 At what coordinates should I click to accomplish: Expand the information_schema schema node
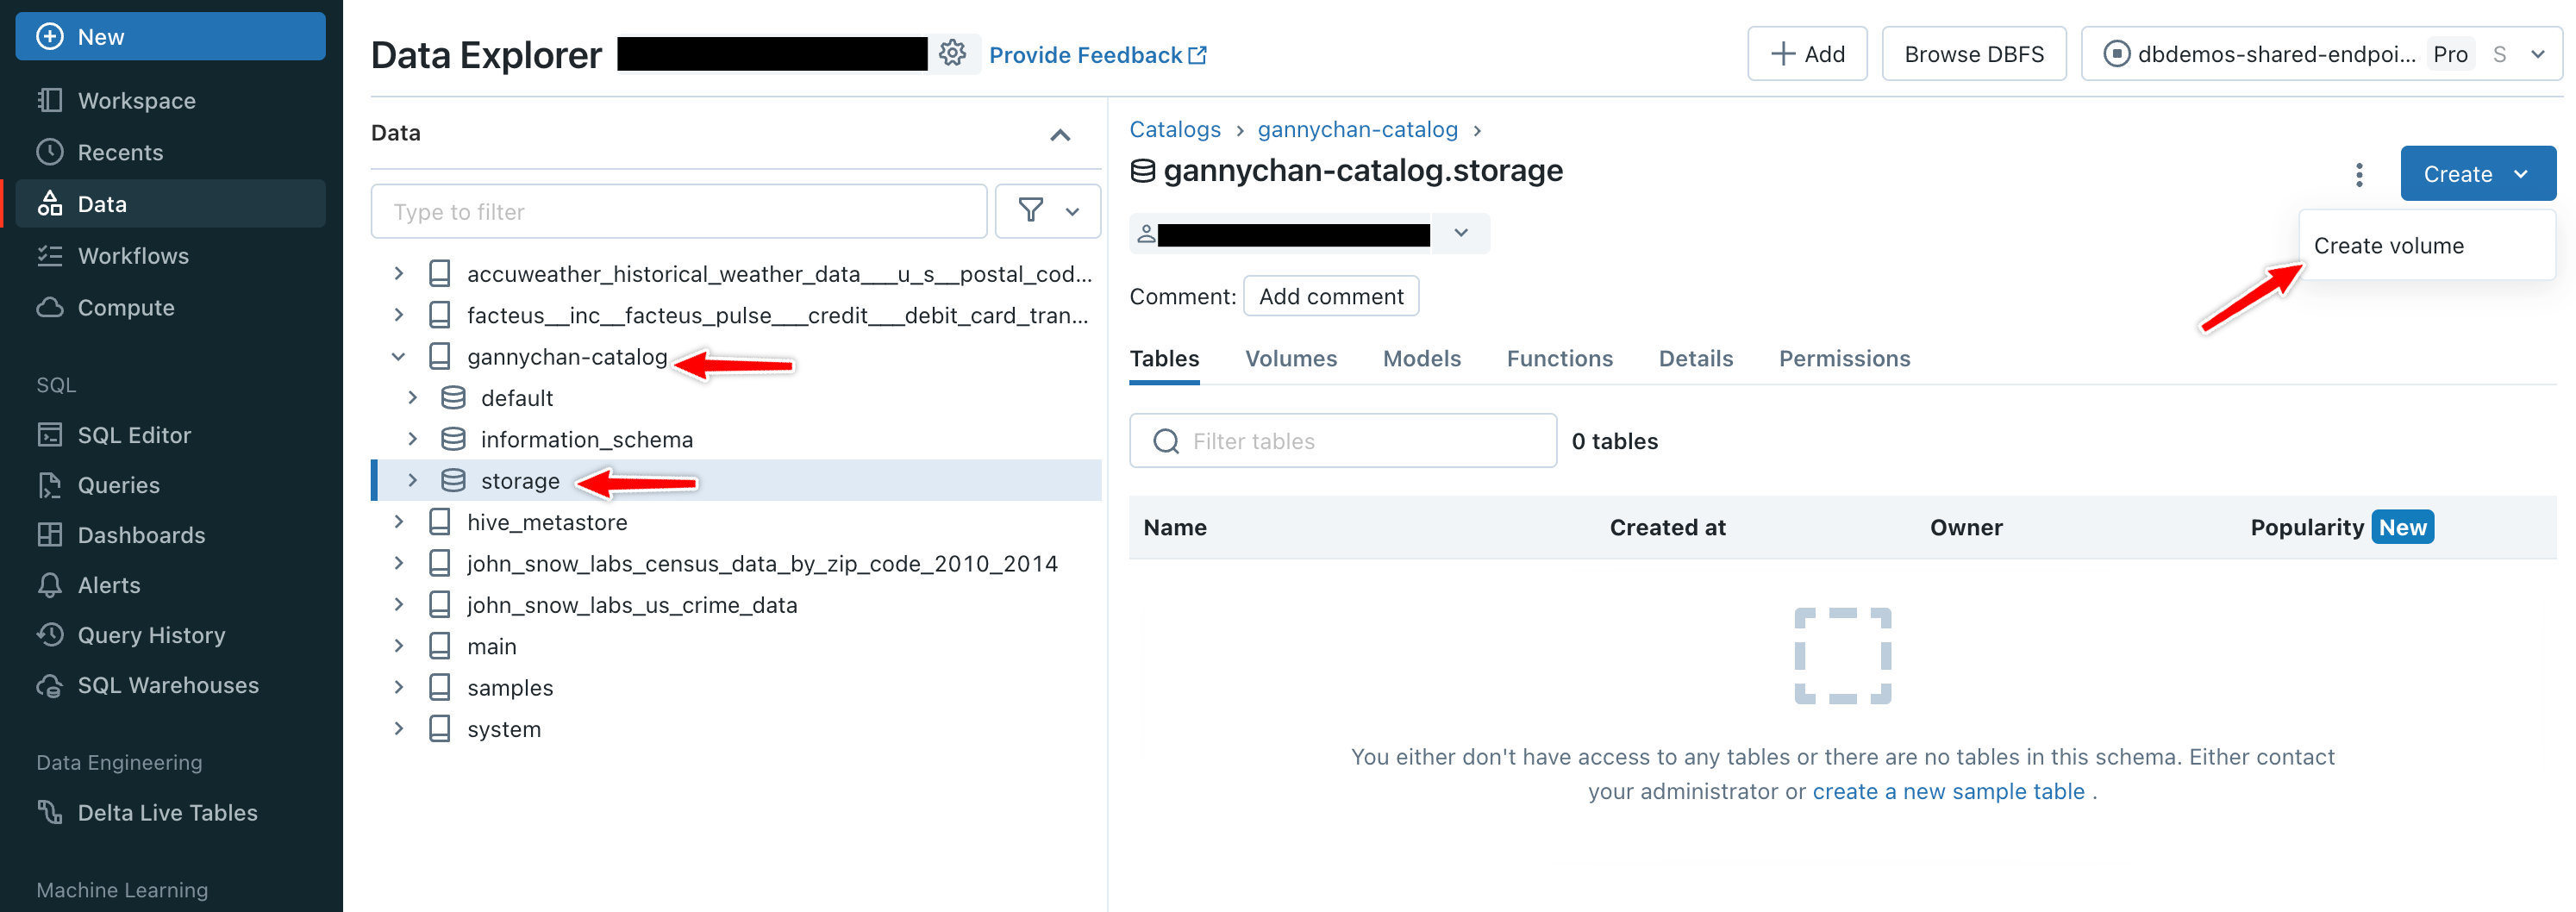[412, 439]
